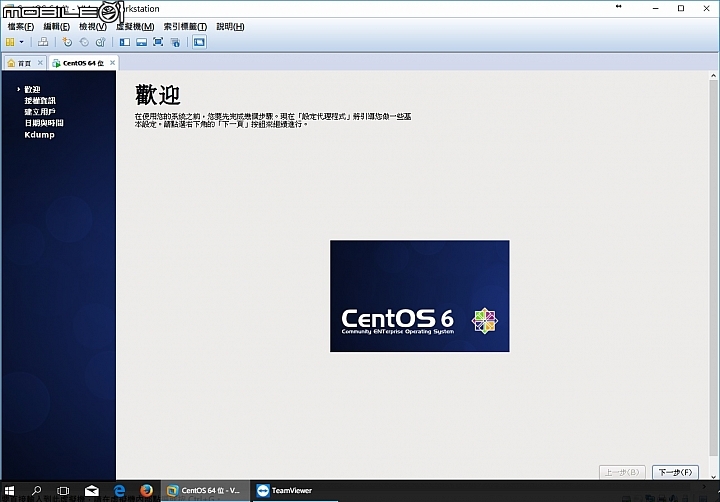Select 歡迎 in the setup sidebar

click(x=32, y=90)
